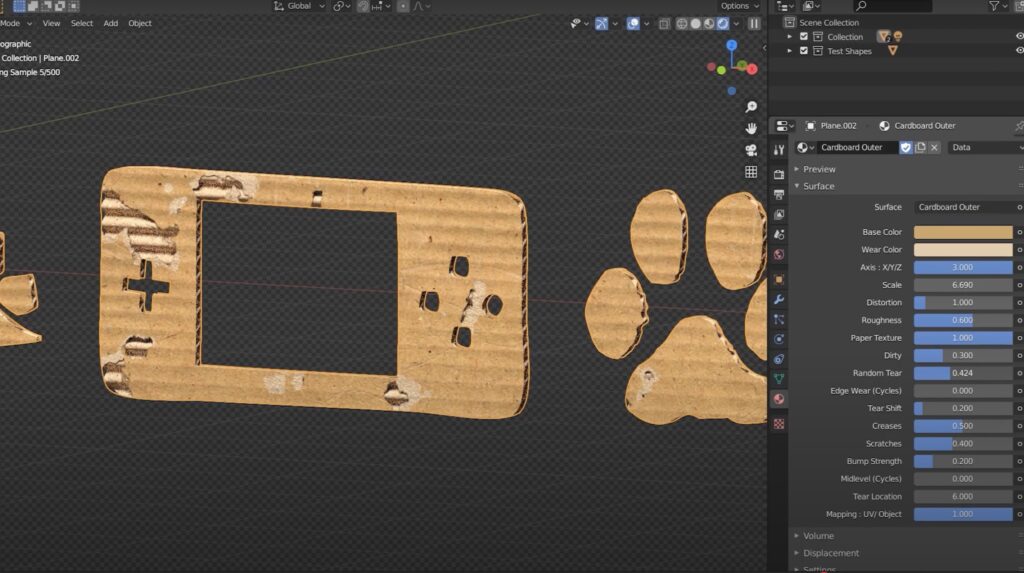Open the Scene properties tab
The width and height of the screenshot is (1024, 573).
(778, 234)
